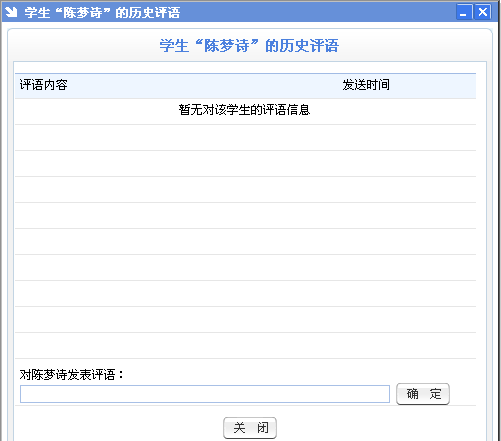Click the 关闭 button at the bottom
The height and width of the screenshot is (441, 501).
[x=250, y=428]
